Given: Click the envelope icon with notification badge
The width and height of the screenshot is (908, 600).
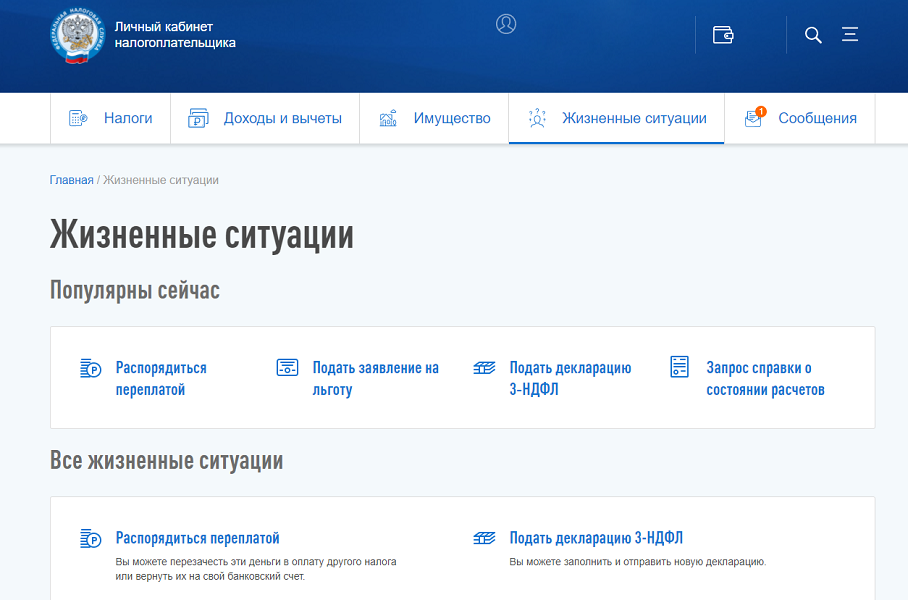Looking at the screenshot, I should coord(754,118).
